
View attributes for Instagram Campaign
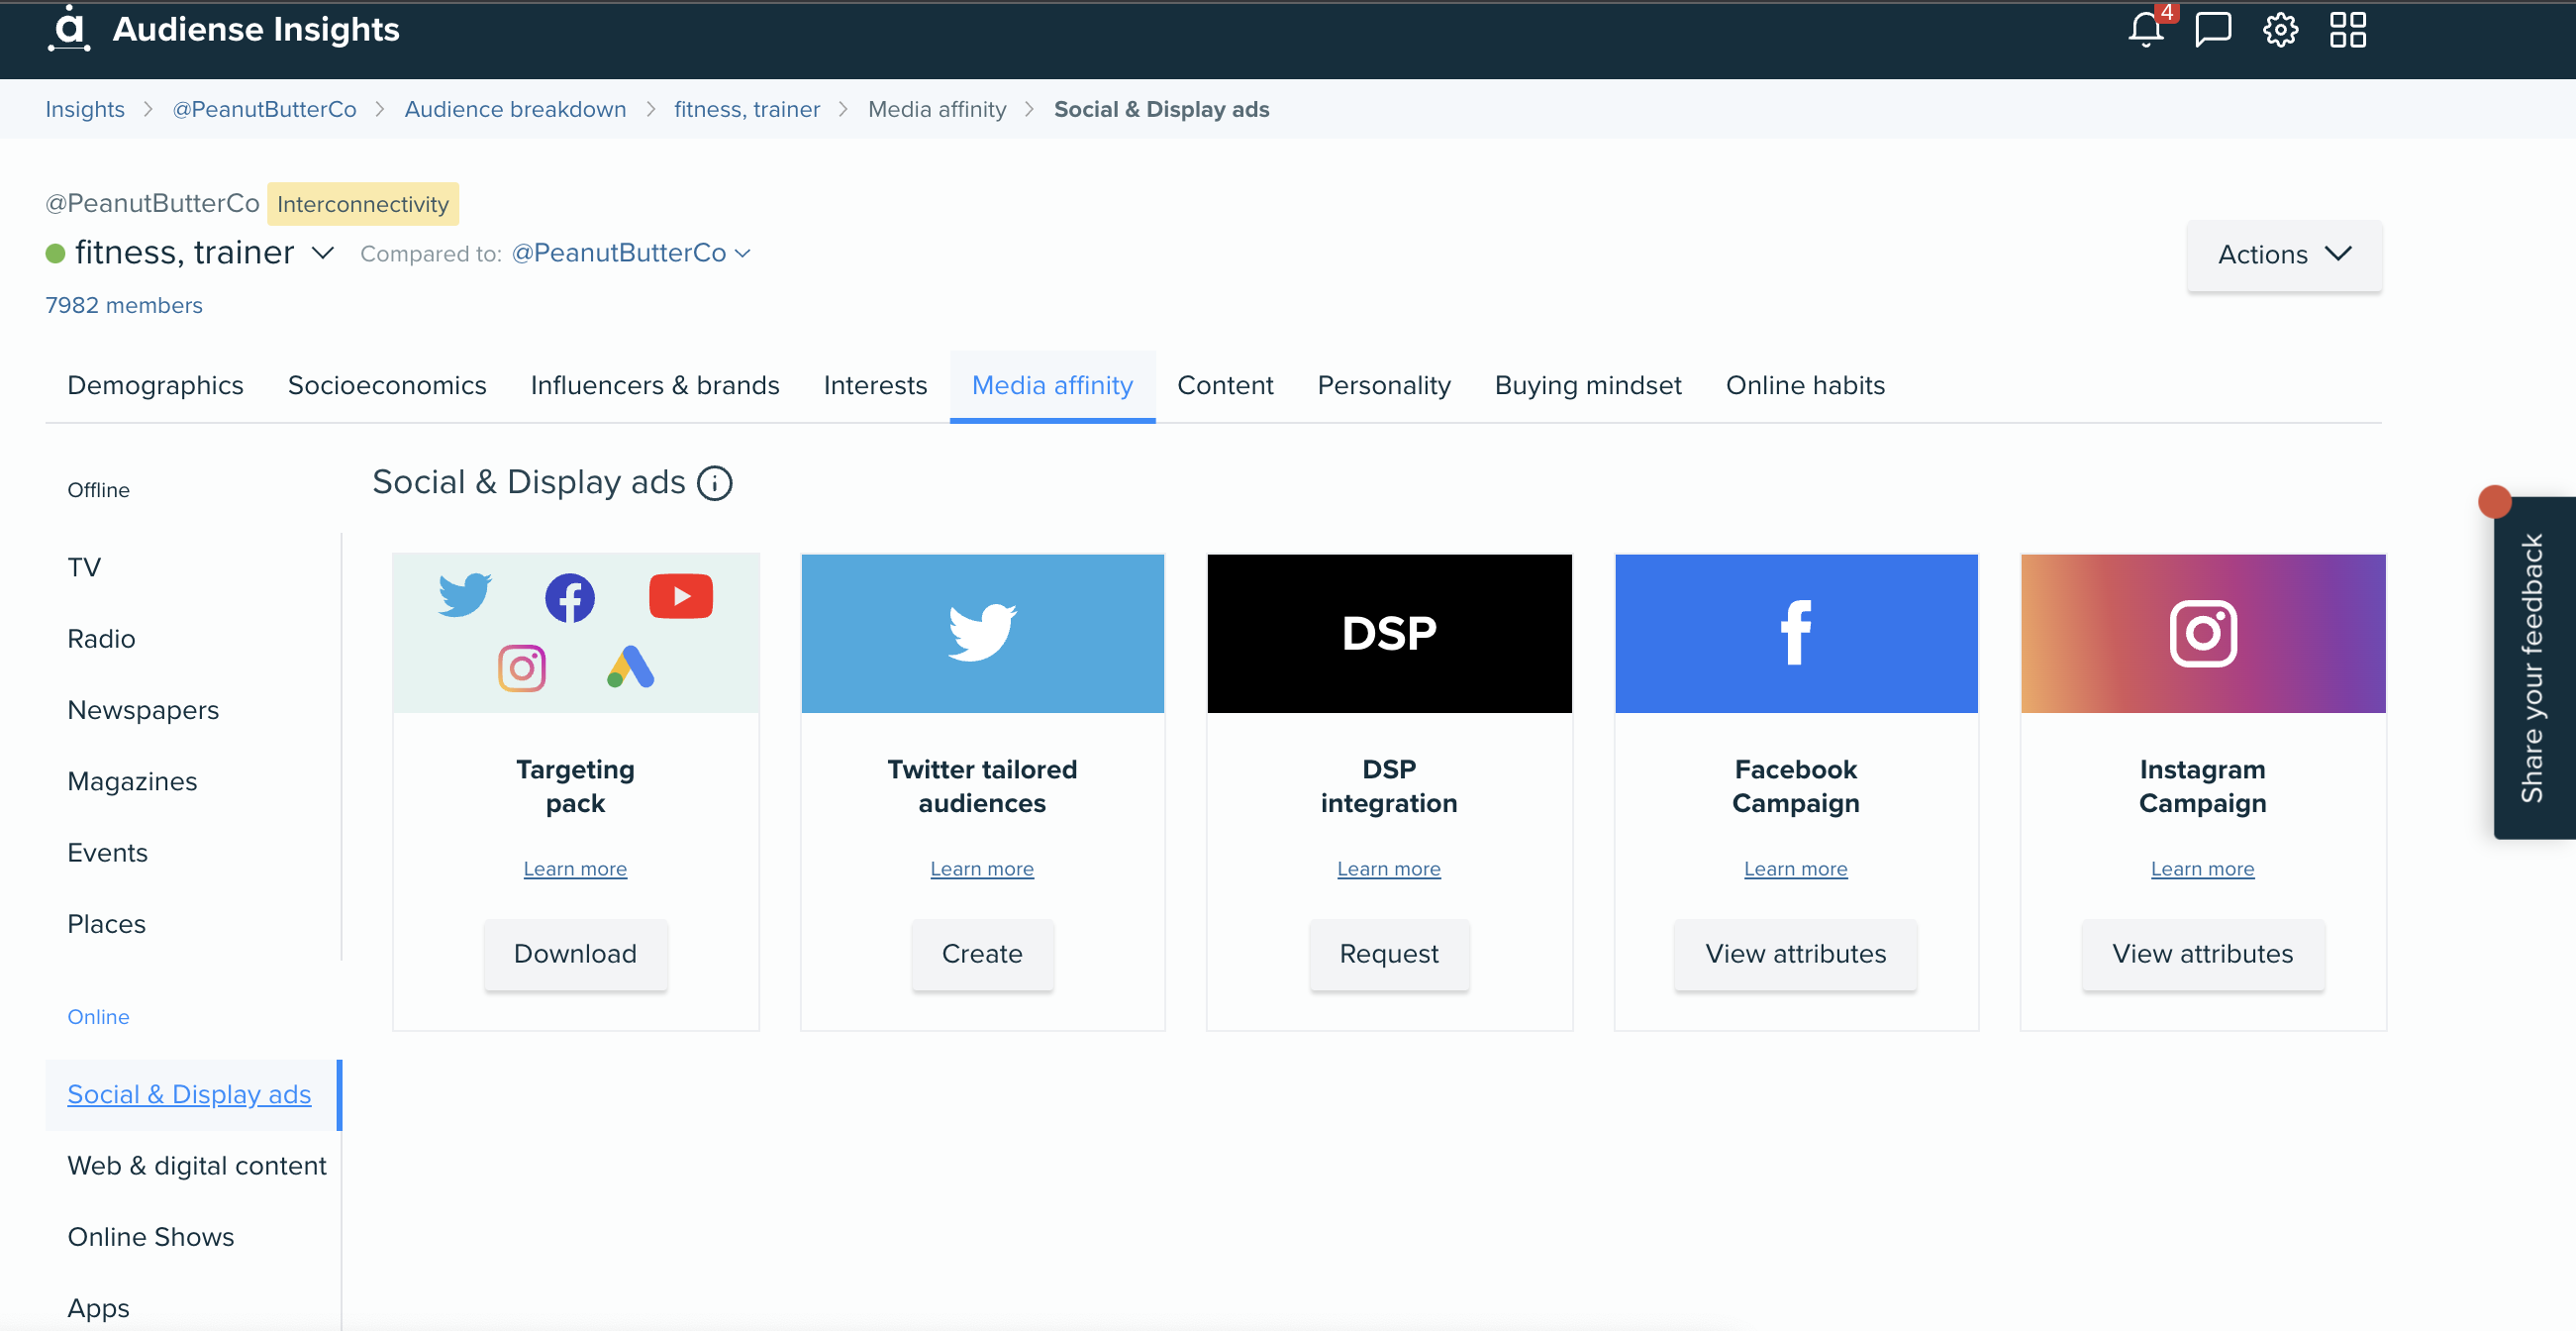[x=2203, y=954]
